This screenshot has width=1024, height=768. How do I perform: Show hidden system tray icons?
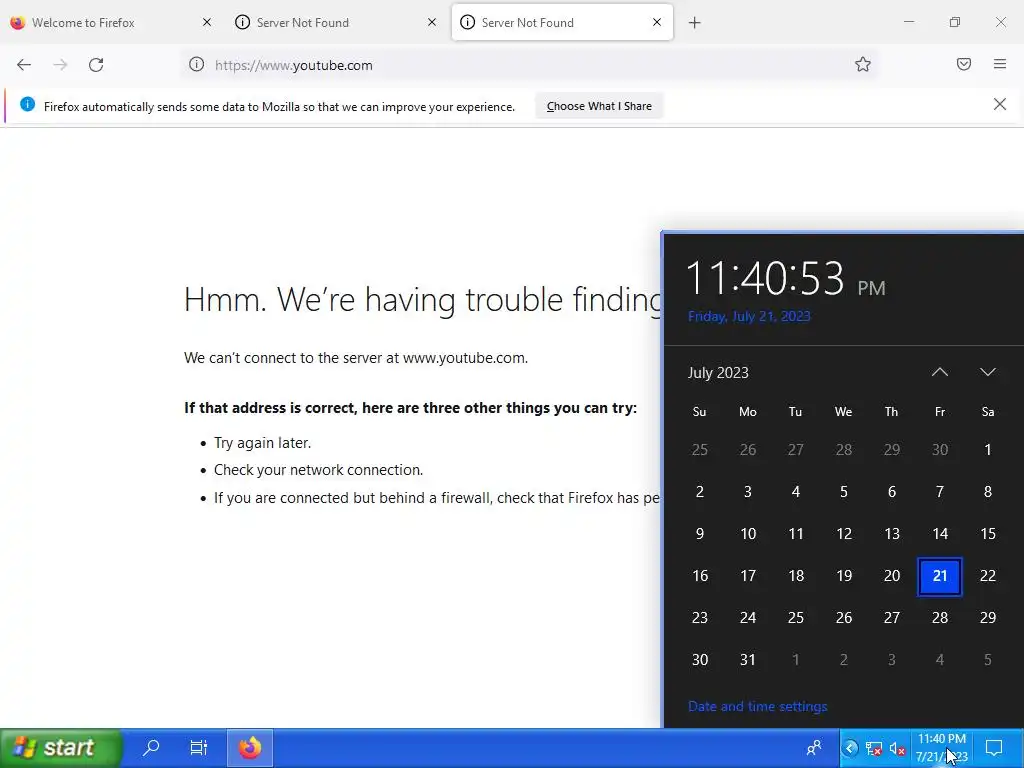850,748
